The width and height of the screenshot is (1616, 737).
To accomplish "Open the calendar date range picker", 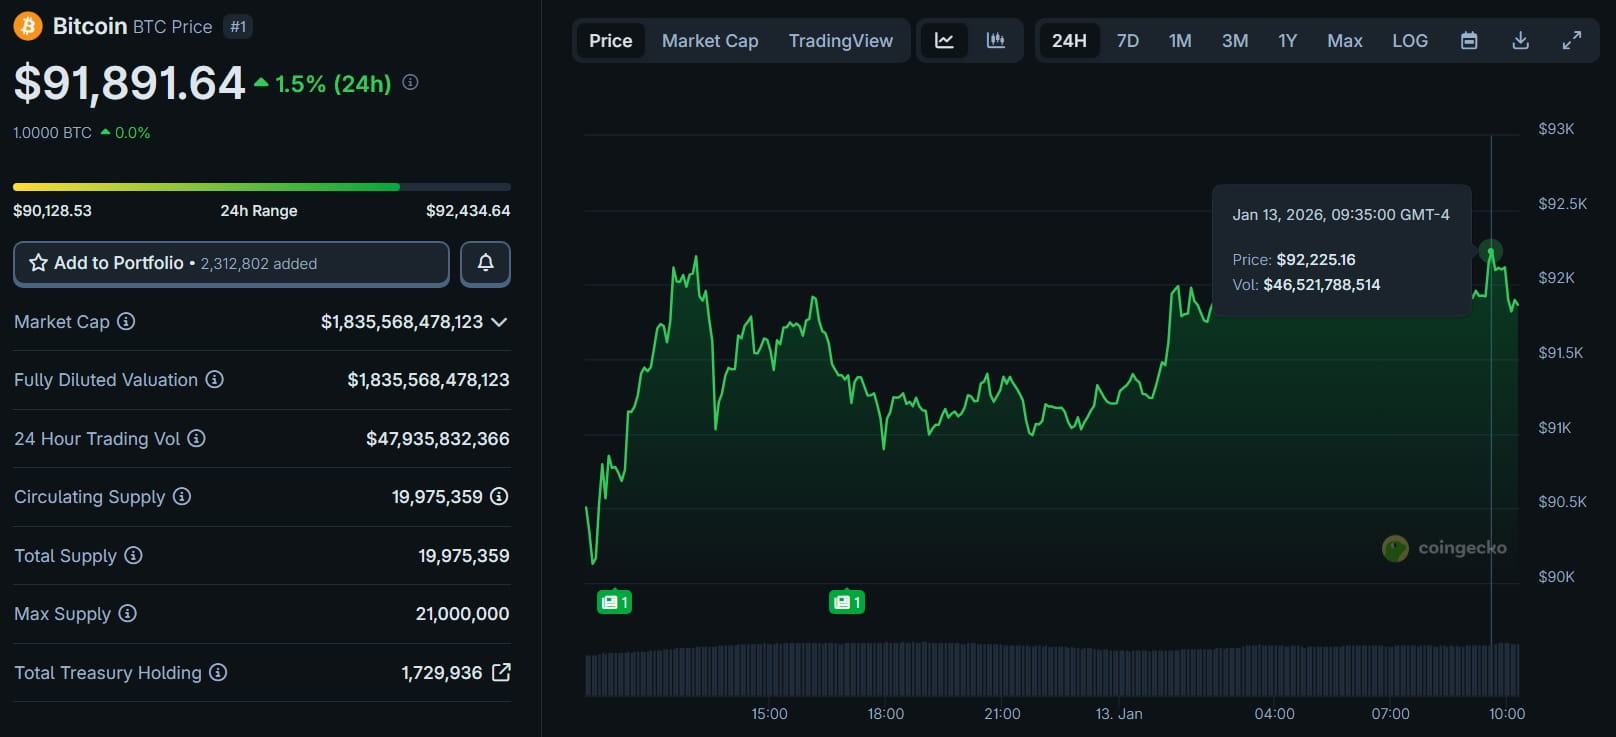I will click(1469, 41).
